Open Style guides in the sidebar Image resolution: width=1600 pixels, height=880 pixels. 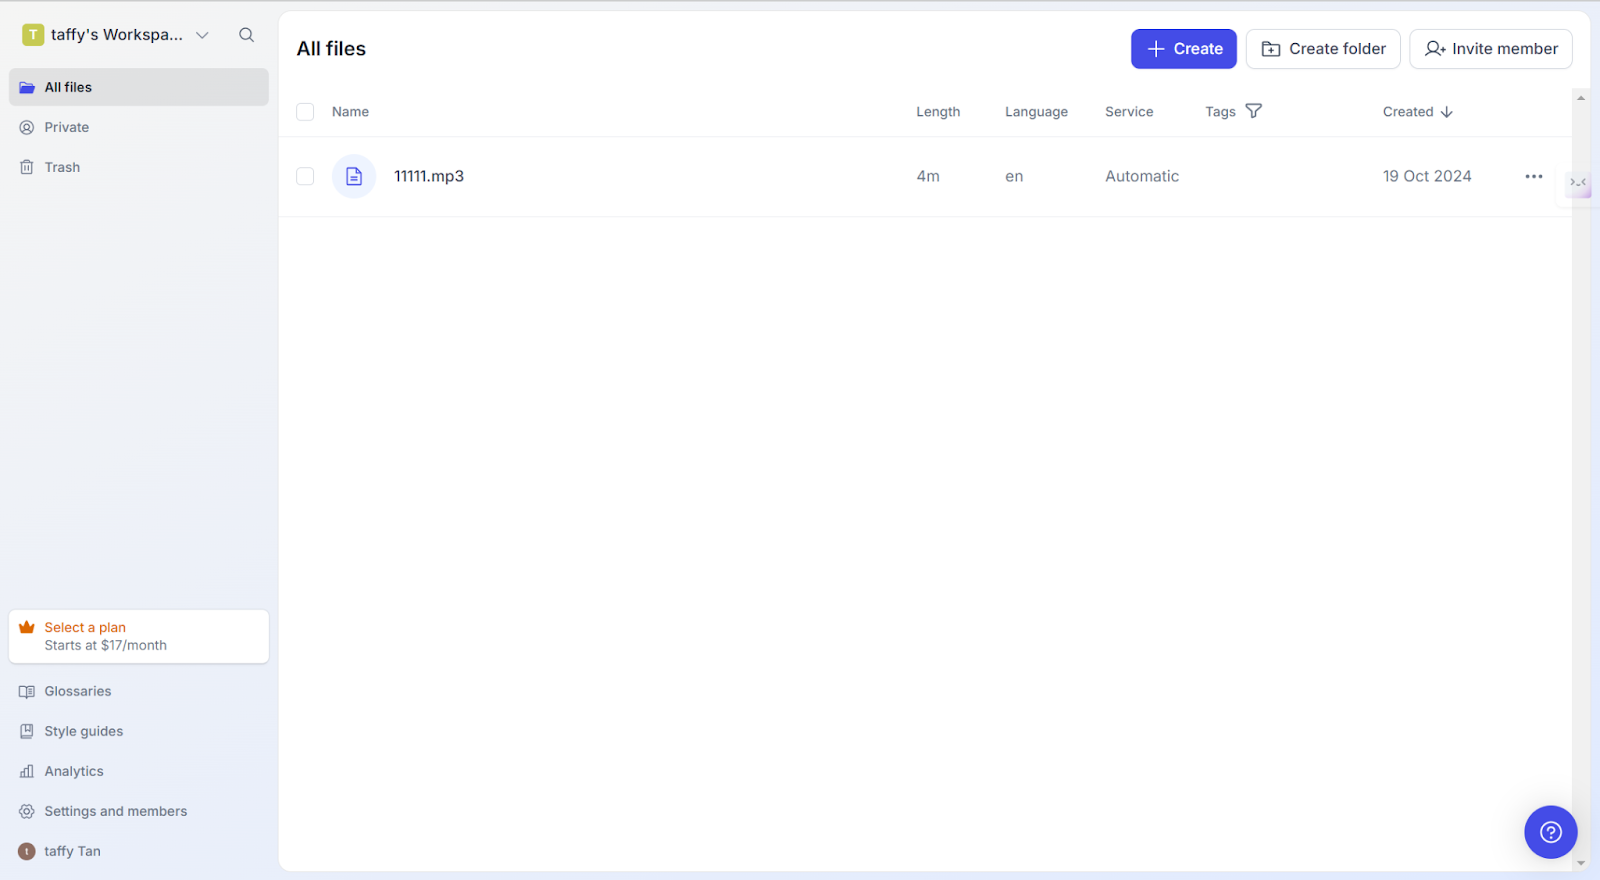pos(139,731)
